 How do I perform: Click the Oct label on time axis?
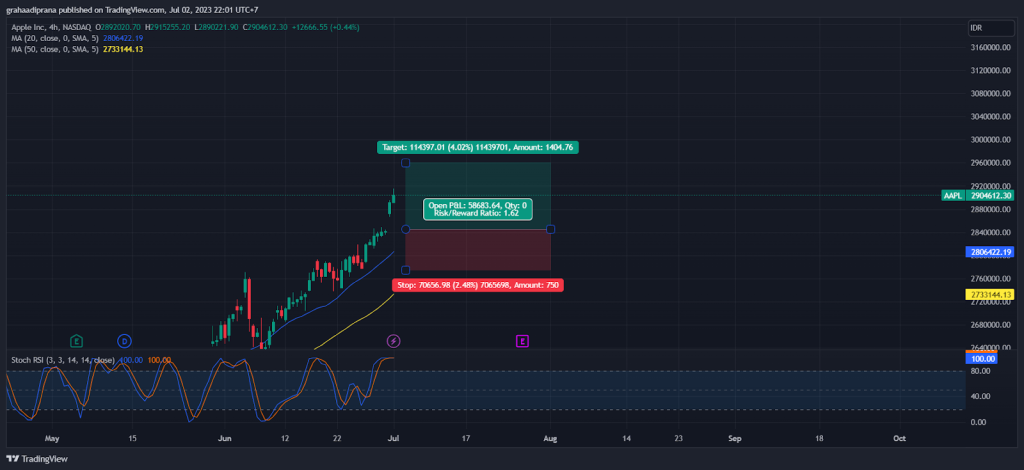(x=900, y=438)
